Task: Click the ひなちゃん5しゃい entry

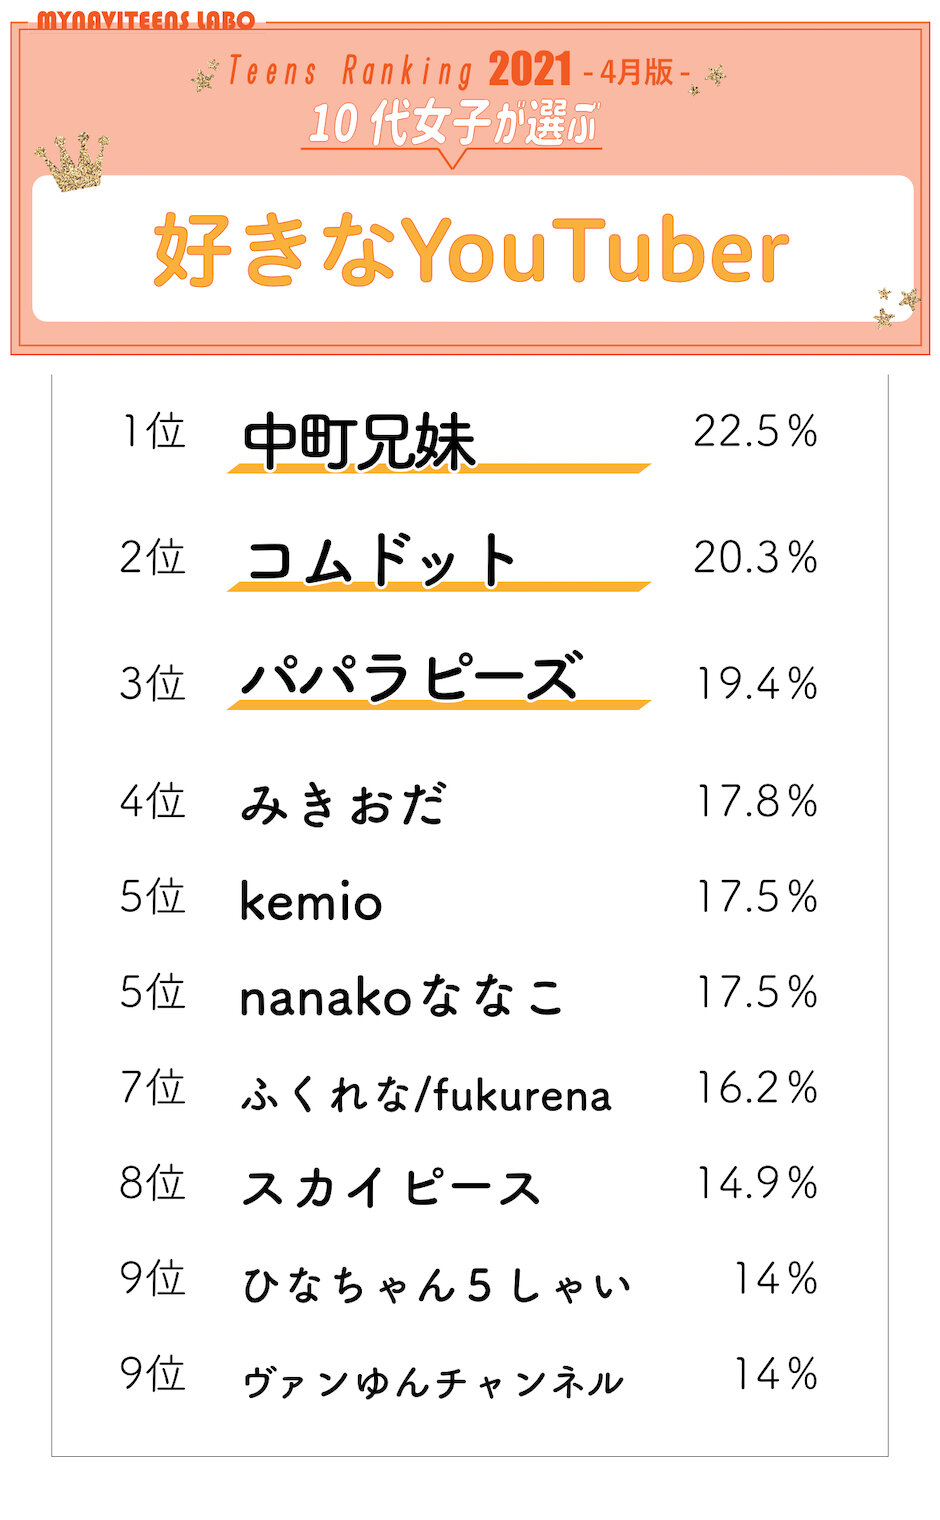Action: (x=436, y=1285)
